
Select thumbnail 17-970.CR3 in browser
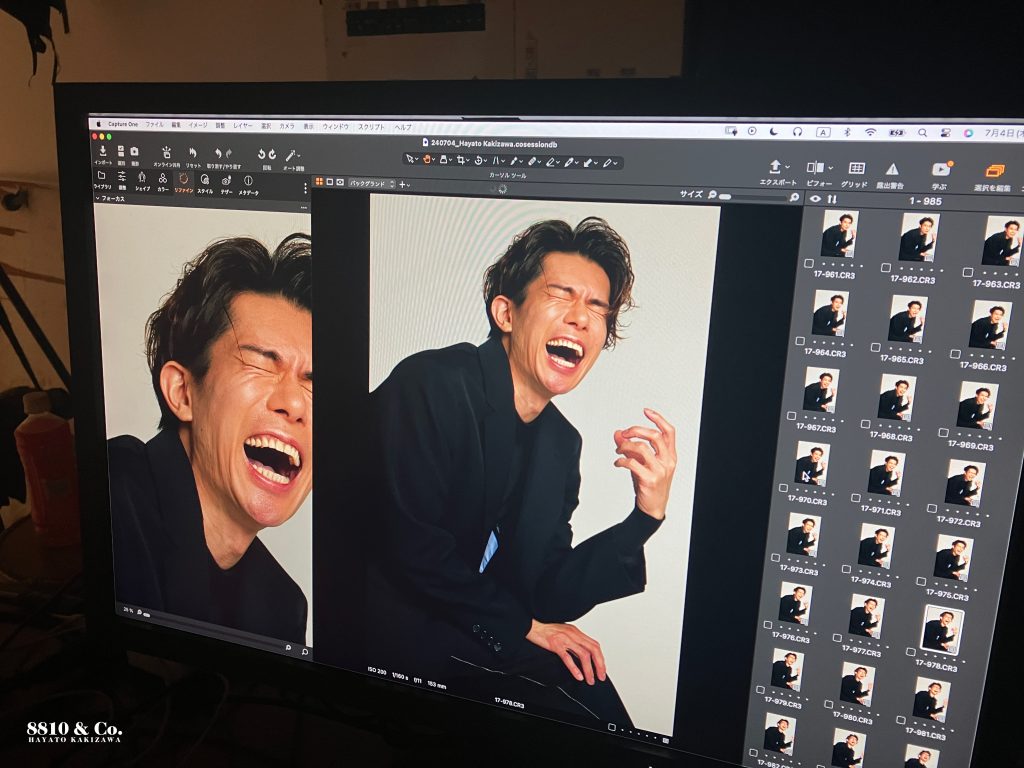[812, 462]
